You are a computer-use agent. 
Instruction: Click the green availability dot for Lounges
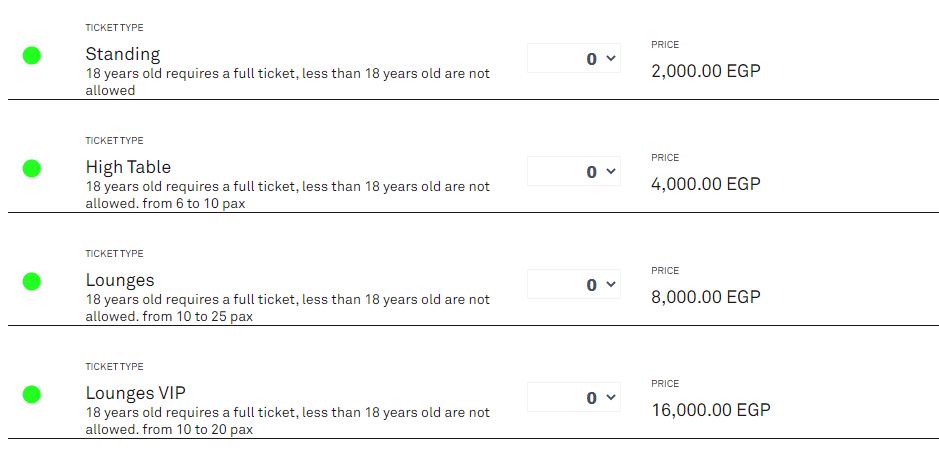(x=32, y=282)
